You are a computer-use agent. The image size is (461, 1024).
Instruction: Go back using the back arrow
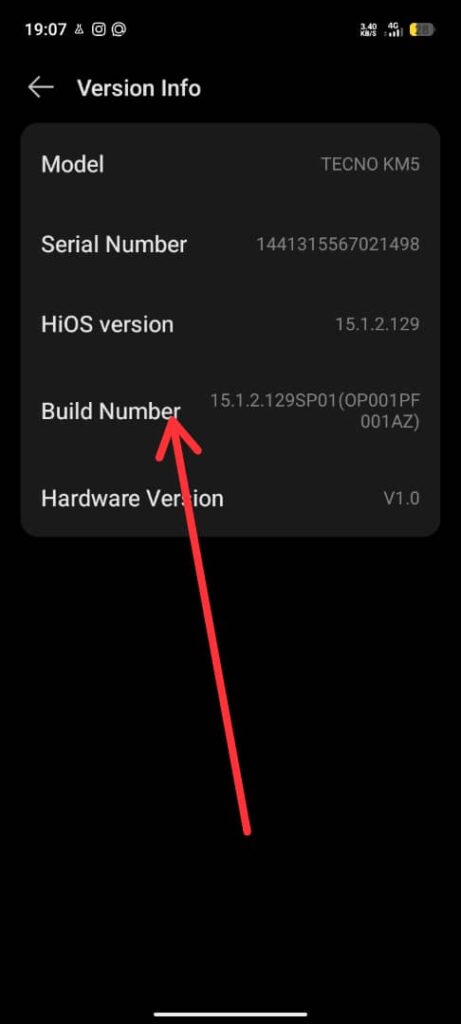click(x=40, y=87)
